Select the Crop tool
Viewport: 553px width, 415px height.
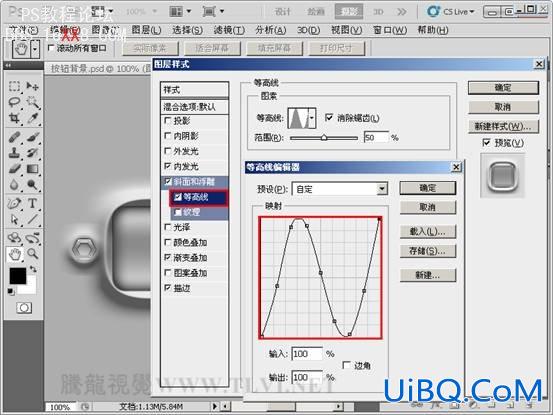click(14, 118)
